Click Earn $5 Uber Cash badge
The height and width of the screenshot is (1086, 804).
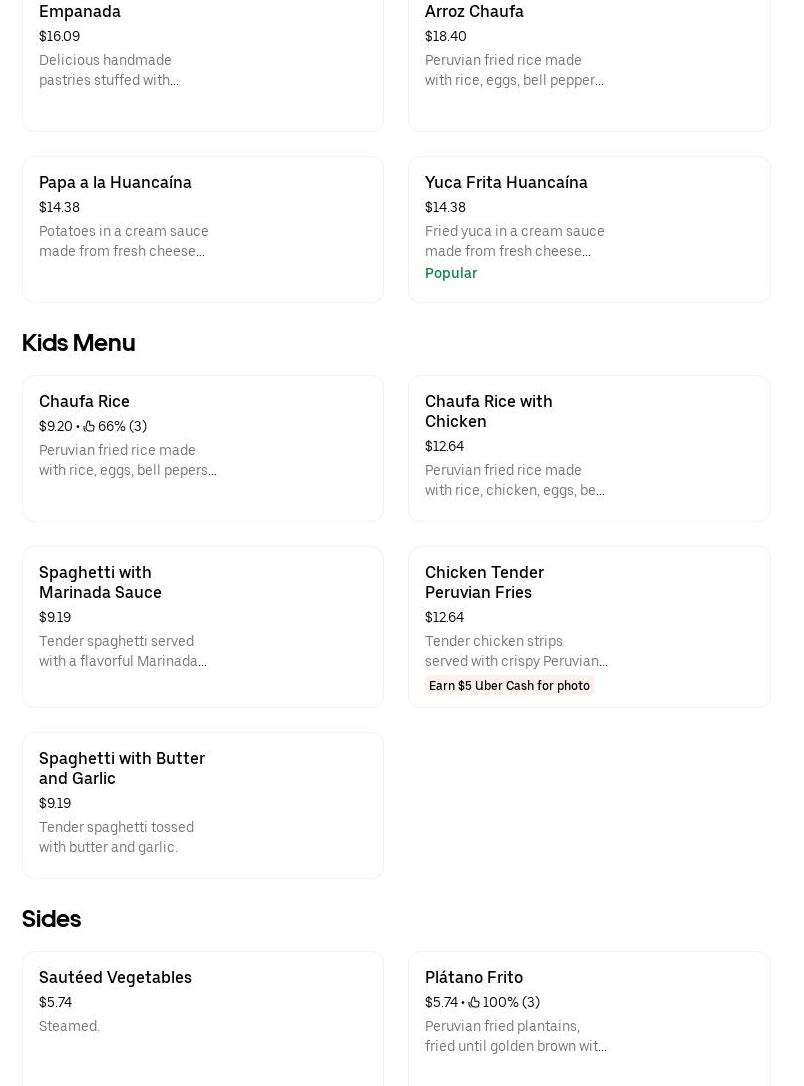509,686
